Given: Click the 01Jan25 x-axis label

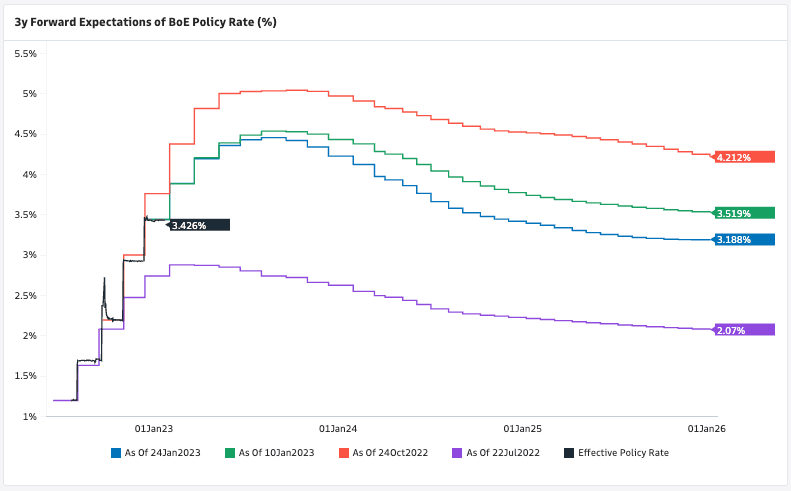Looking at the screenshot, I should pyautogui.click(x=522, y=427).
